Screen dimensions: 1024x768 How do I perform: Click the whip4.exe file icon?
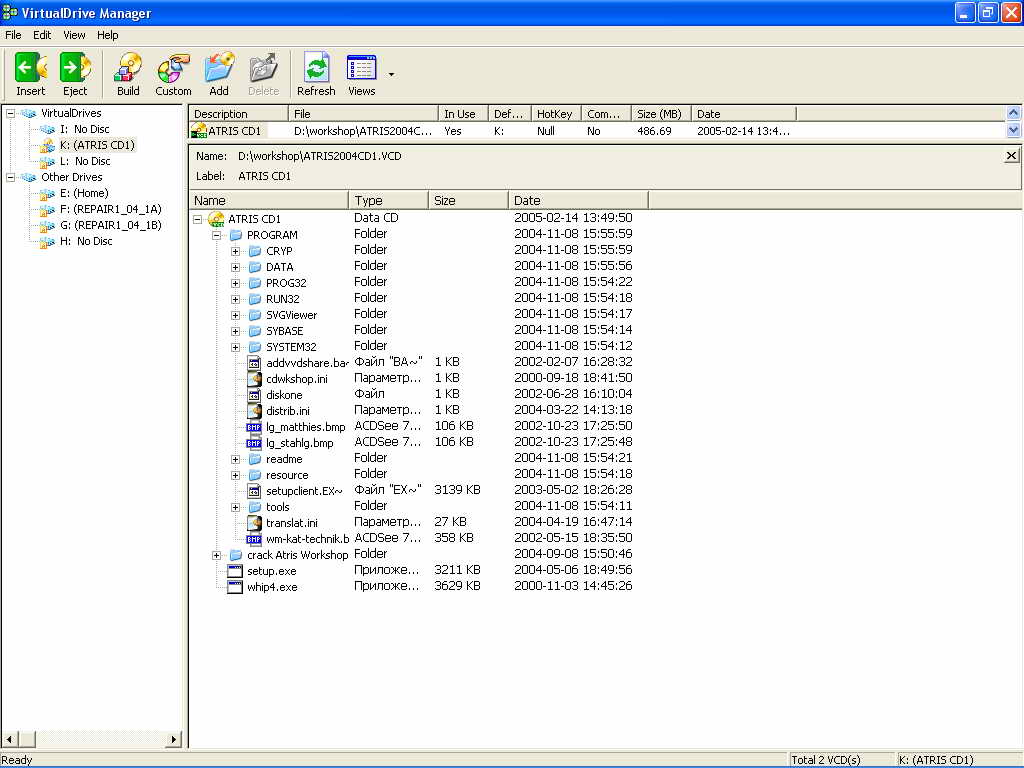235,587
